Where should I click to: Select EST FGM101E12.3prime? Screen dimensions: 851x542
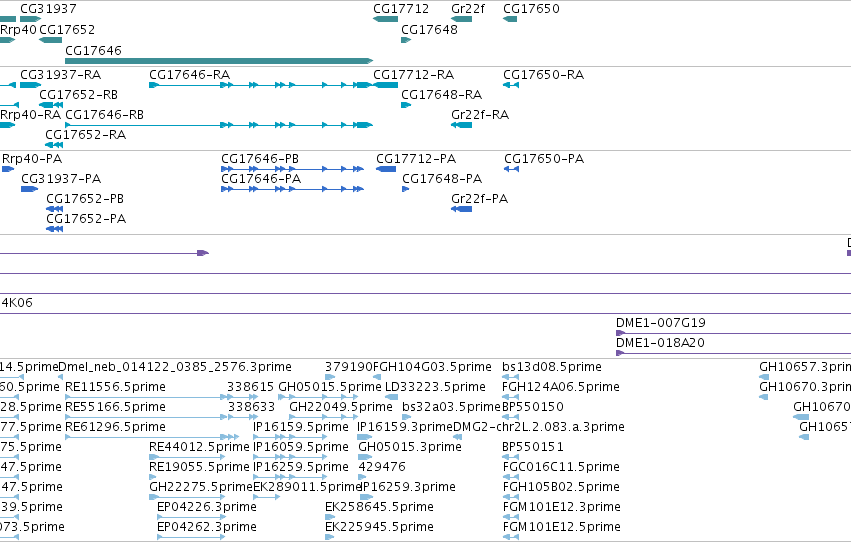point(511,517)
